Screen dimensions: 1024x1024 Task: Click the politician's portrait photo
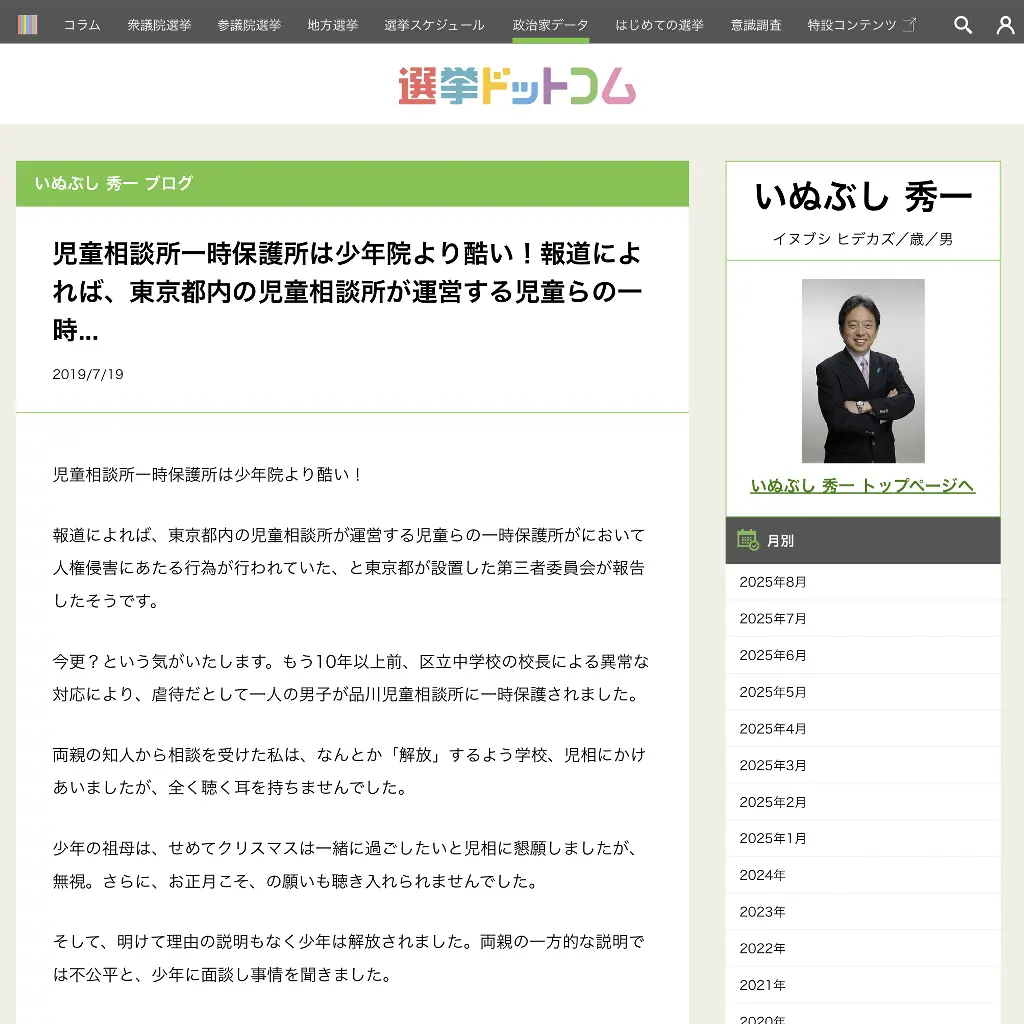pos(862,370)
